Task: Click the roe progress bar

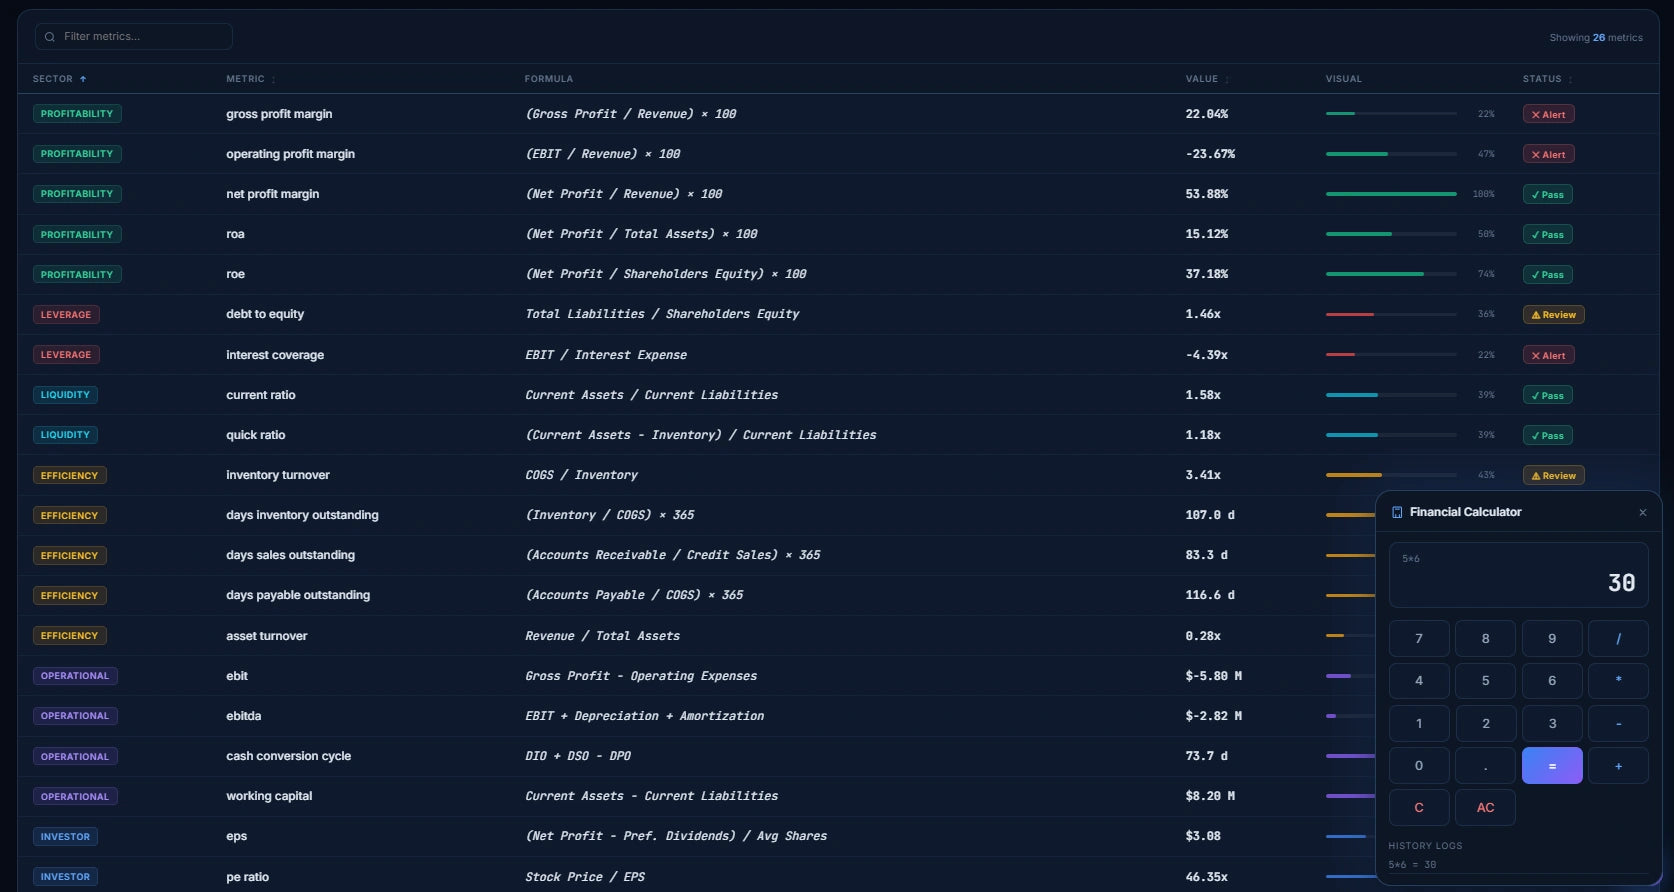Action: coord(1390,274)
